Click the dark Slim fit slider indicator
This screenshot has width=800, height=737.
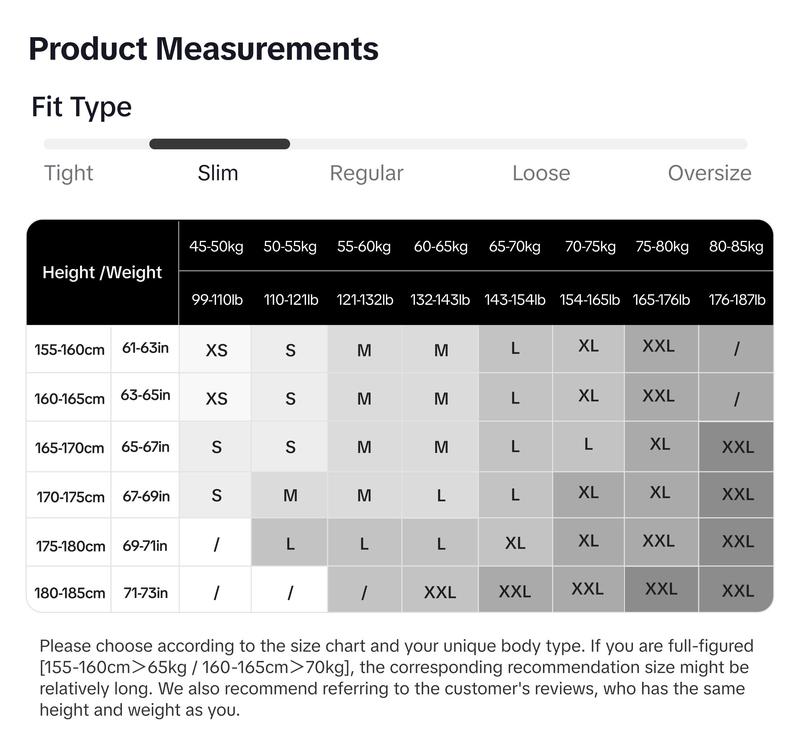tap(219, 144)
